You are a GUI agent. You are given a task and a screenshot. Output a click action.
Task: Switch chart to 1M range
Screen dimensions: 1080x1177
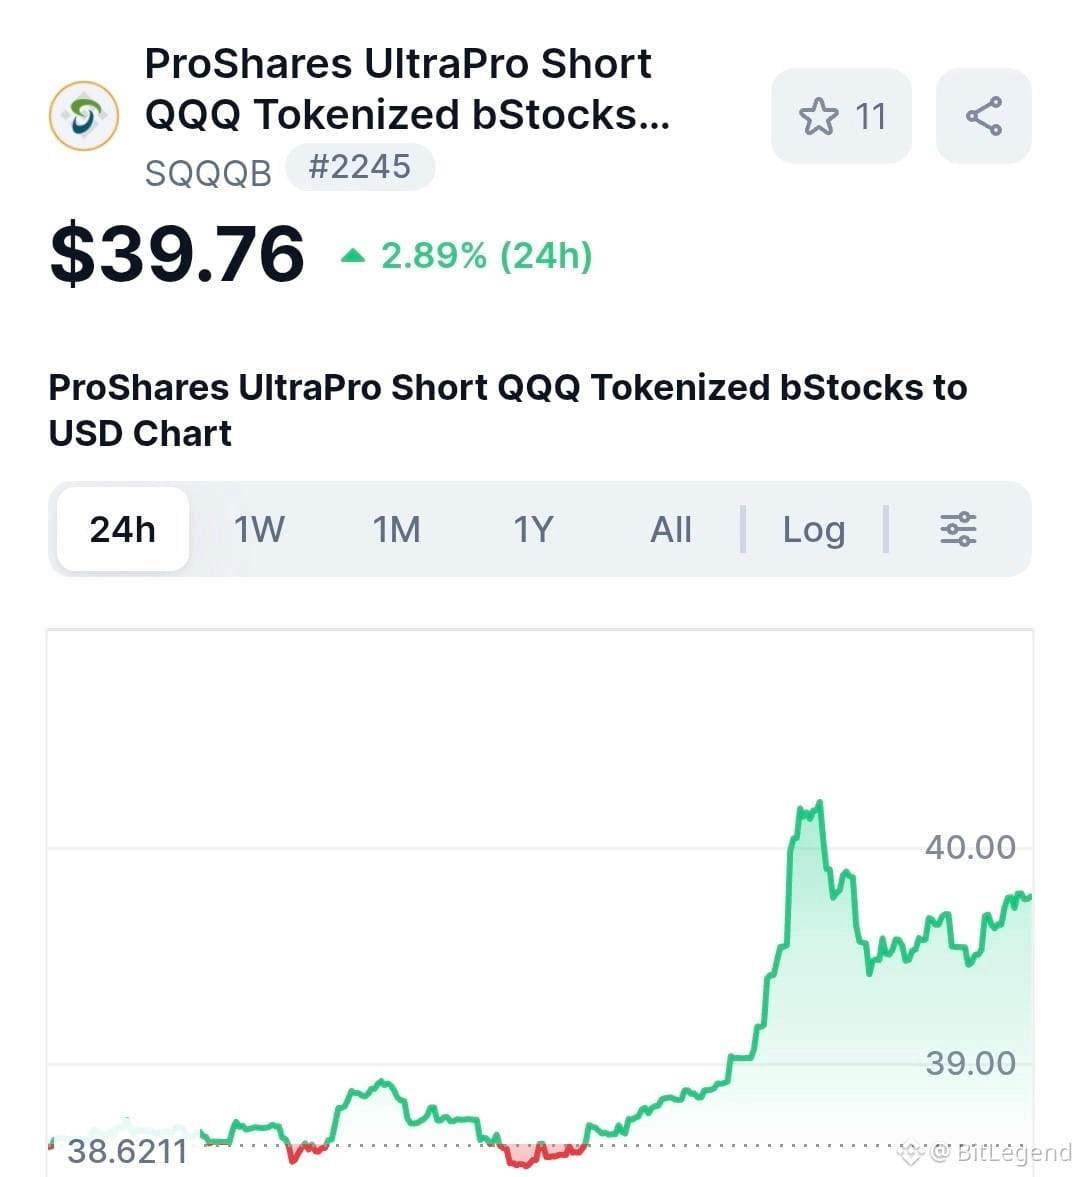click(396, 529)
